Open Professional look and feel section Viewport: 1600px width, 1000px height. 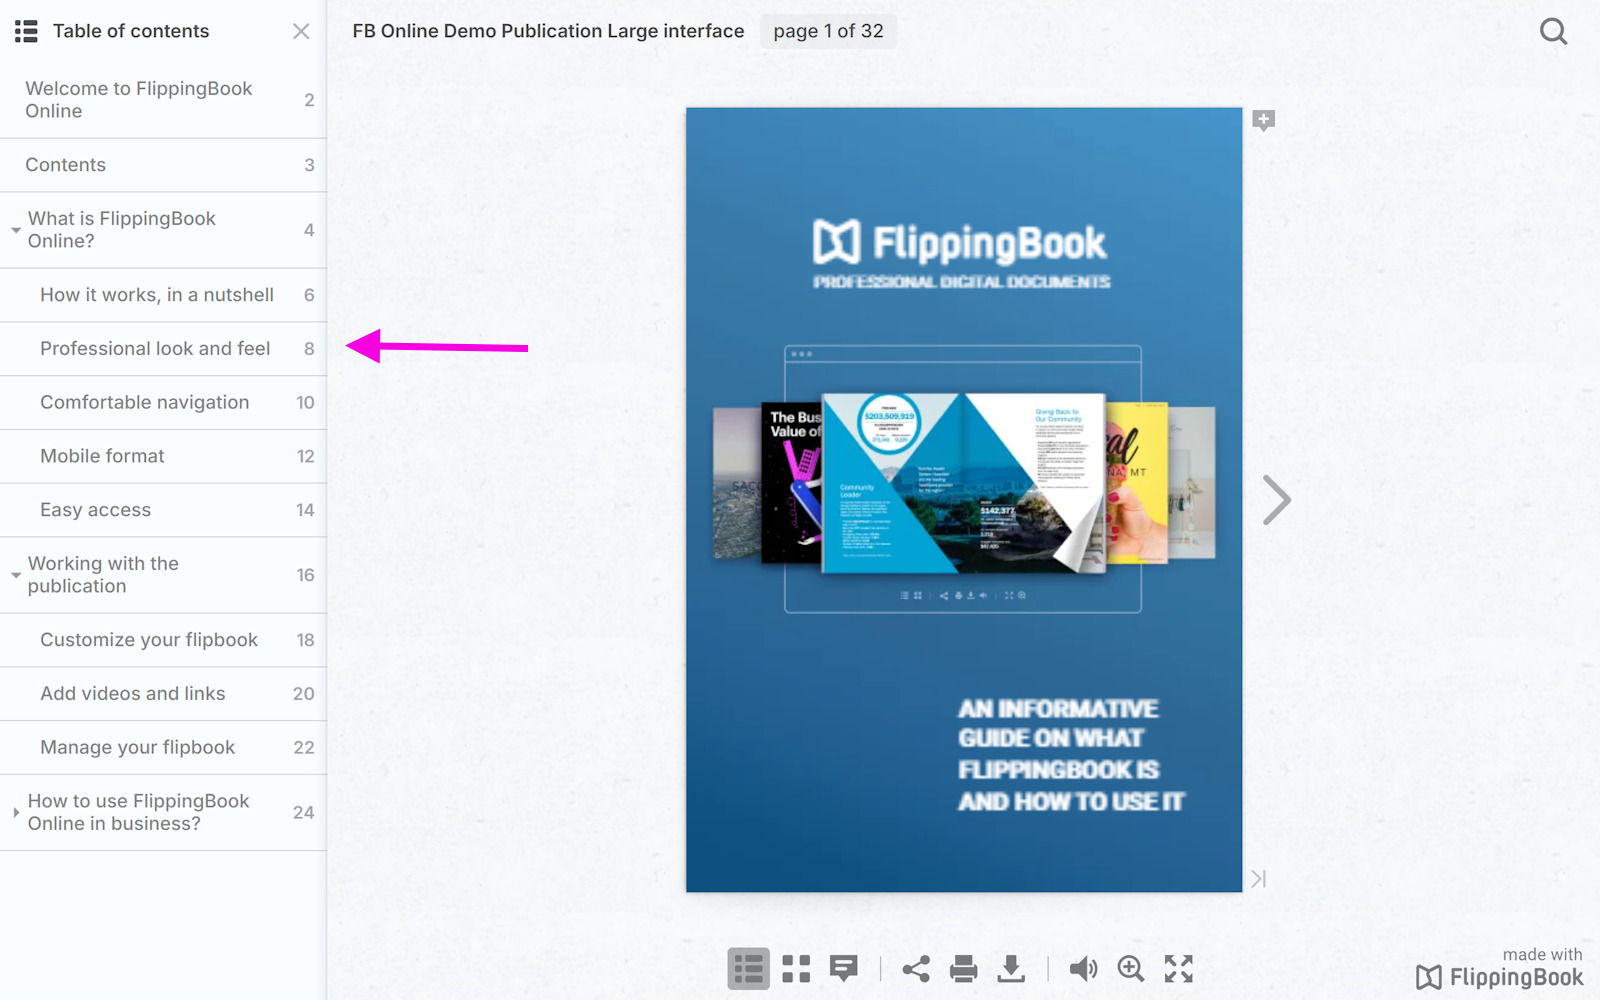coord(163,349)
